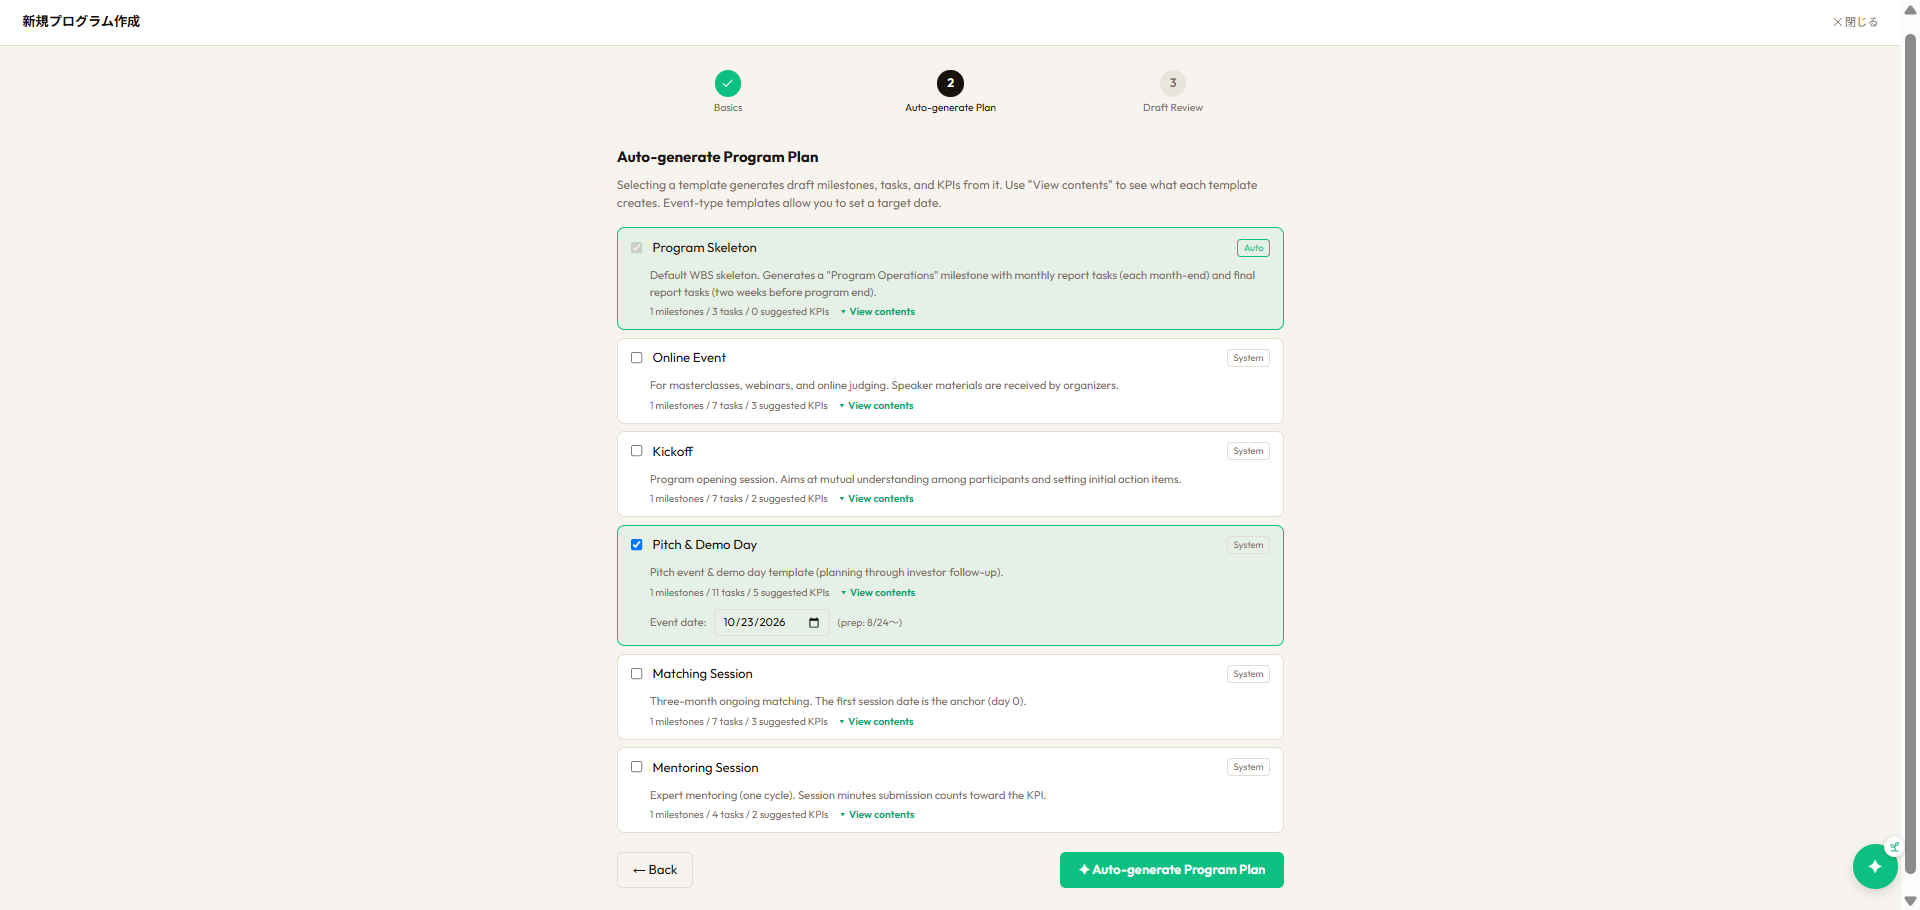Click the Event date input field
The height and width of the screenshot is (910, 1920).
[771, 623]
